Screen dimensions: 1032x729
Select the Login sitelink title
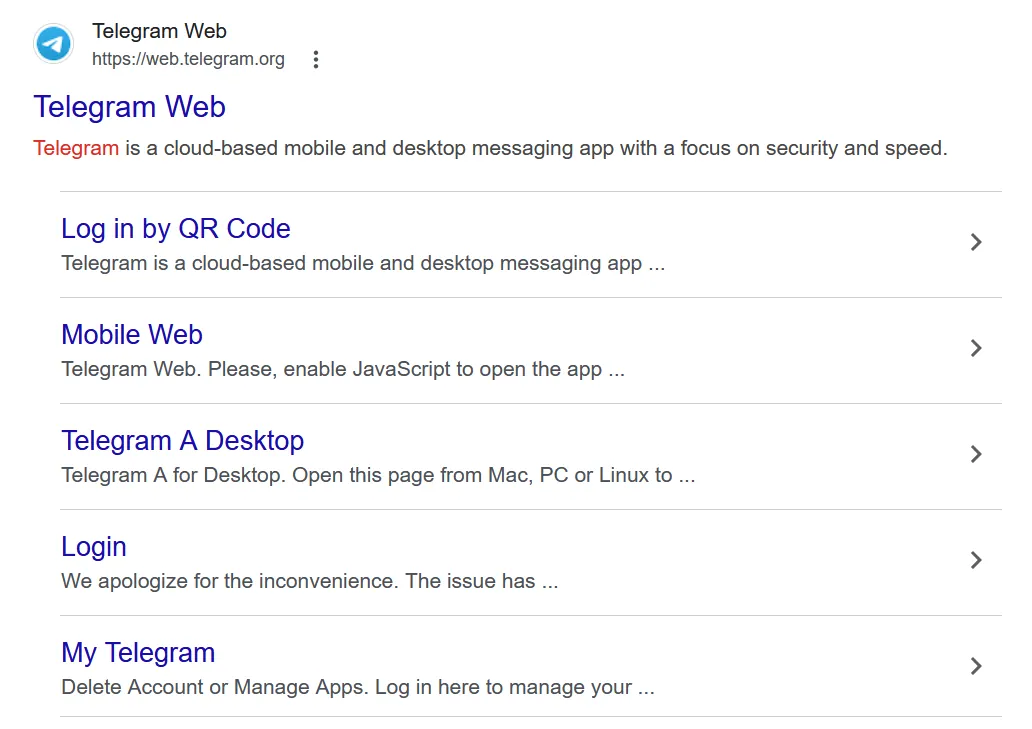point(94,547)
